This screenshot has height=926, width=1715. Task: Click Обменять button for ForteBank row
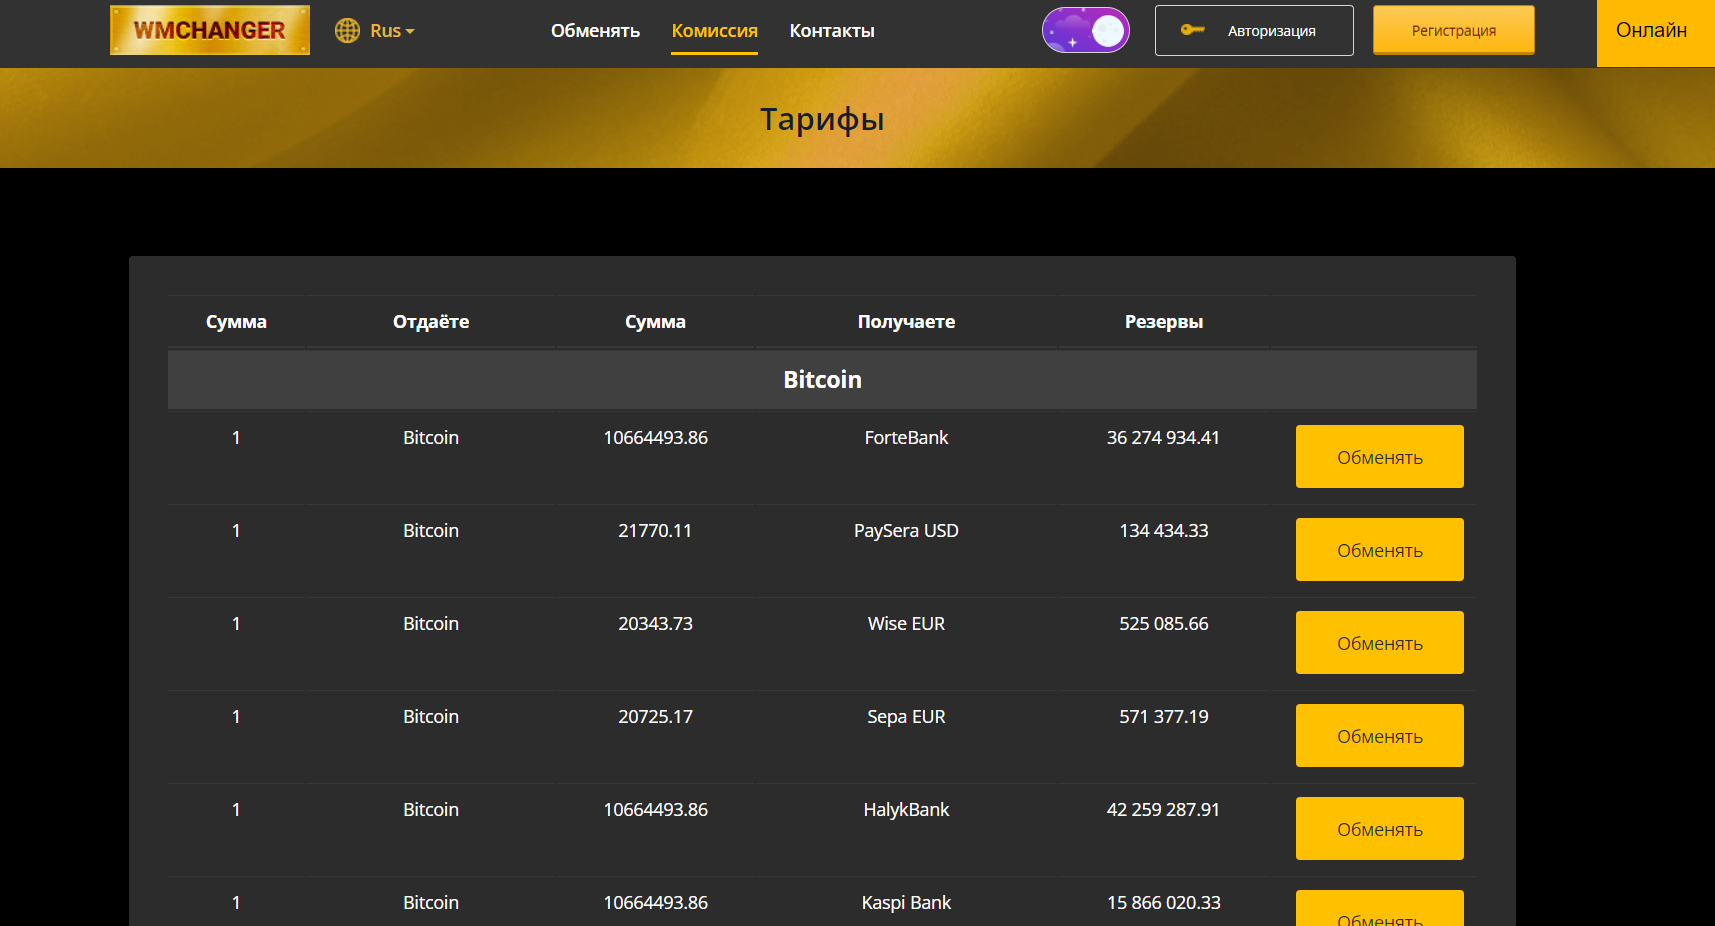pos(1379,457)
